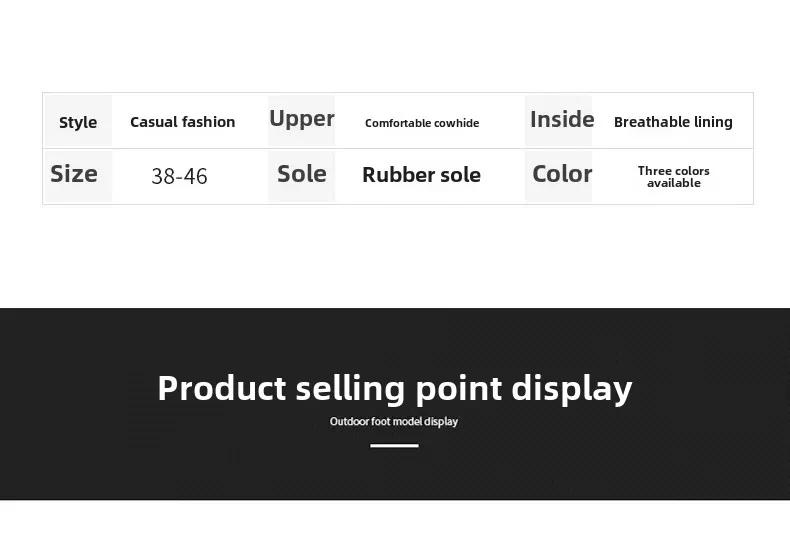Image resolution: width=790 pixels, height=537 pixels.
Task: Click the white divider line under subtitle
Action: point(394,445)
